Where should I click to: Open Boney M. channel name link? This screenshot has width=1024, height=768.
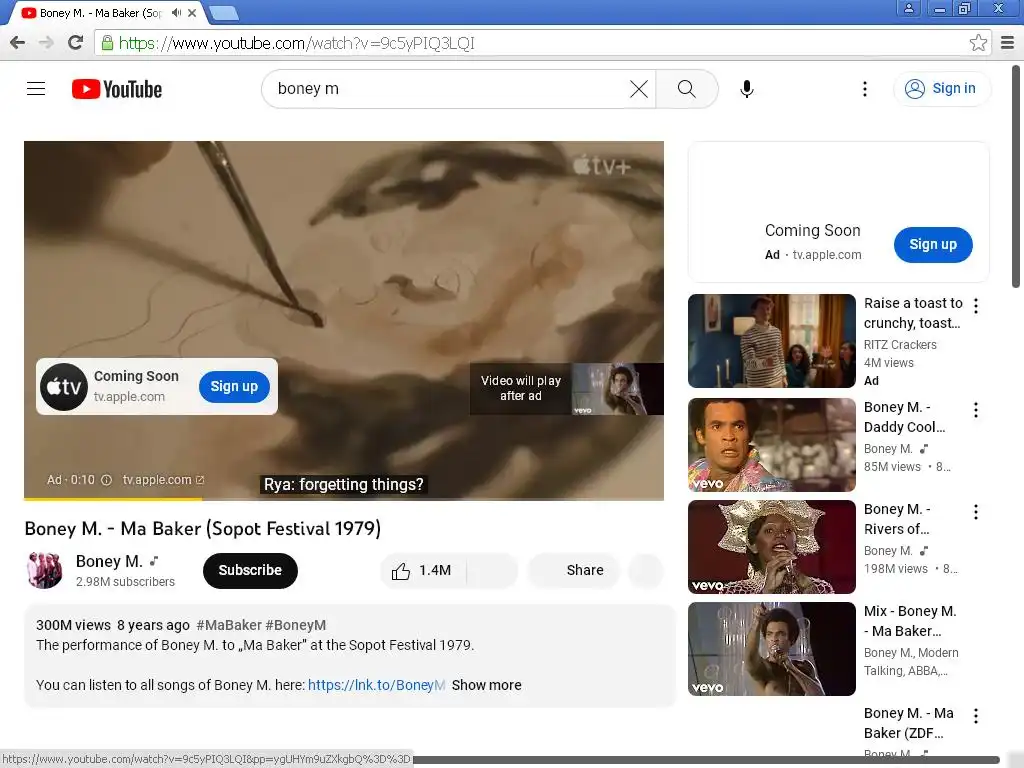[x=109, y=562]
